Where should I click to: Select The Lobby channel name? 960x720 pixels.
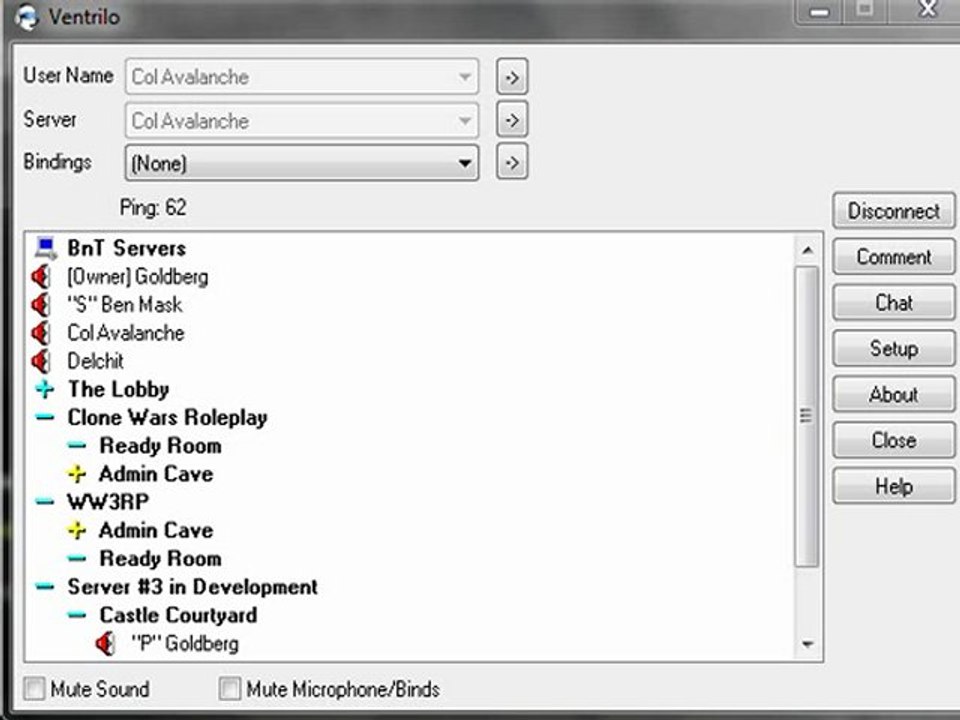point(118,389)
